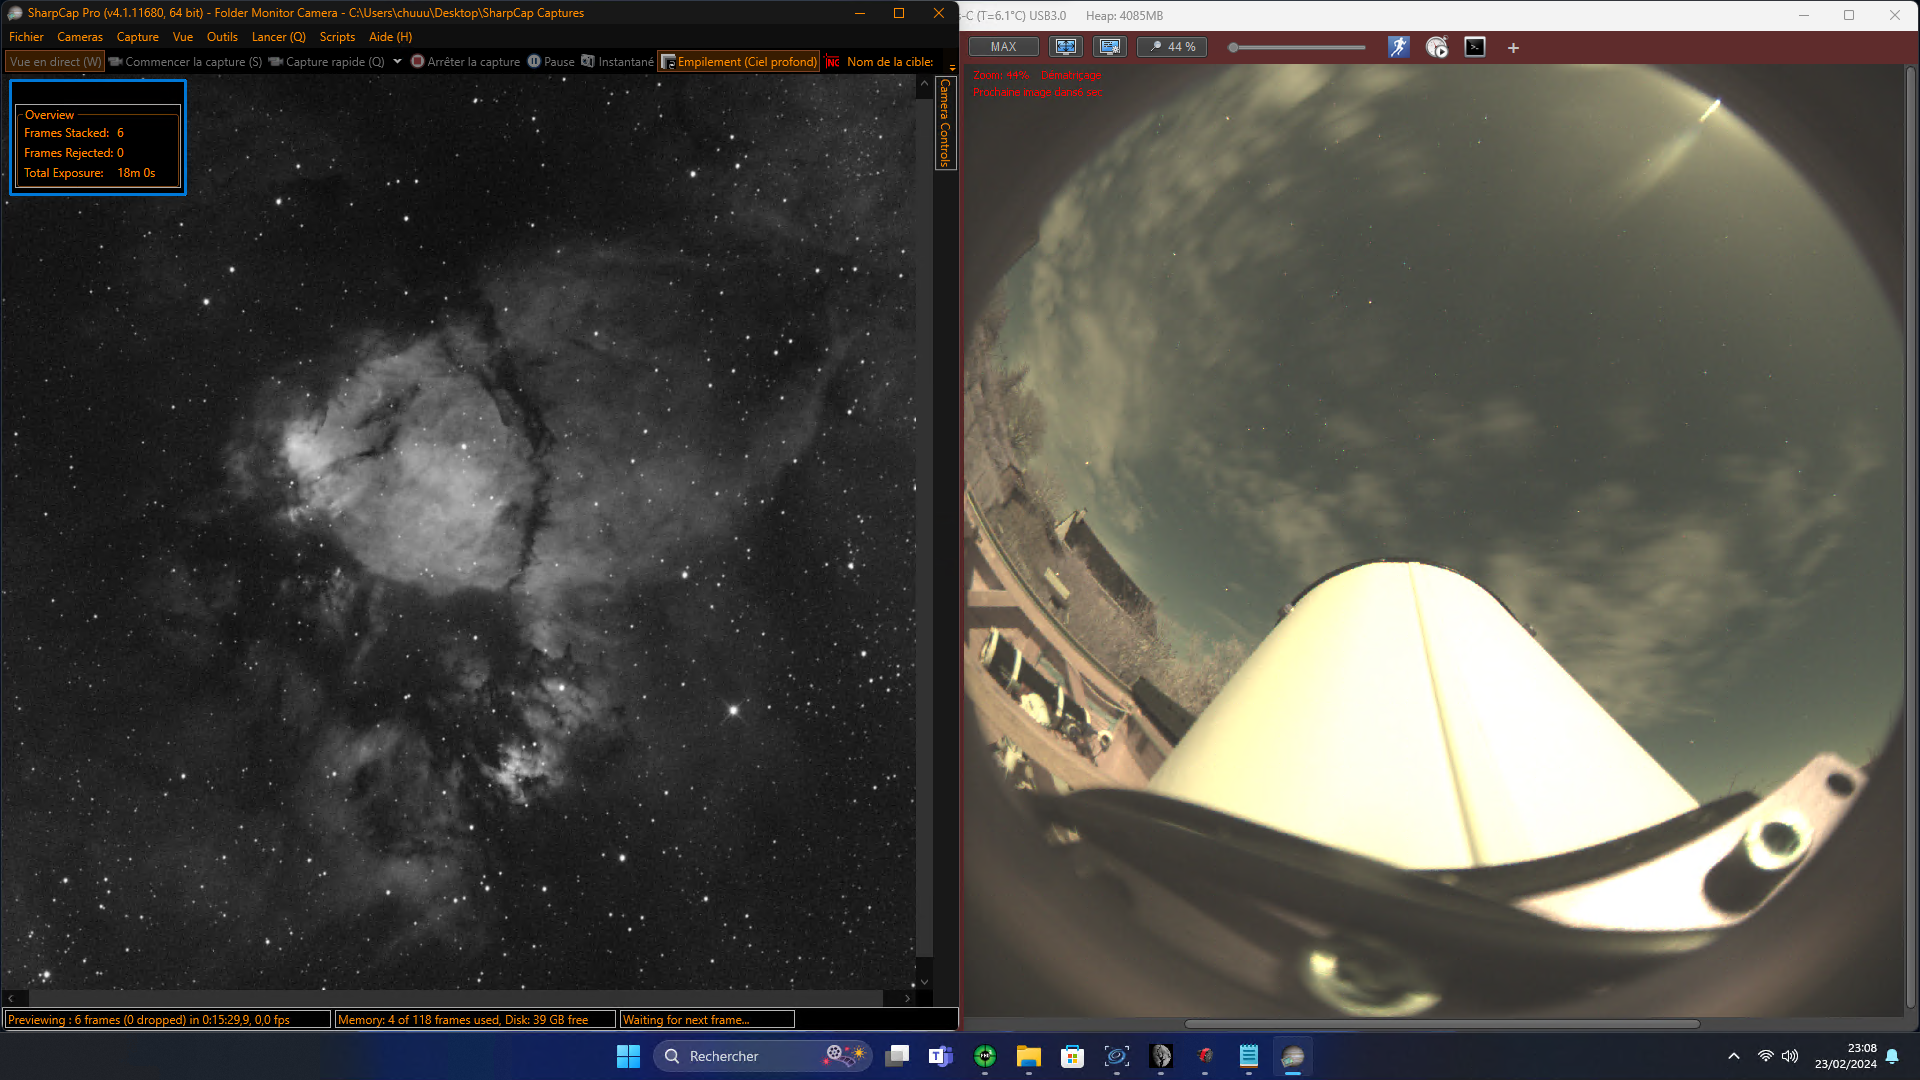Toggle Pause capture button
This screenshot has width=1920, height=1080.
click(x=551, y=62)
